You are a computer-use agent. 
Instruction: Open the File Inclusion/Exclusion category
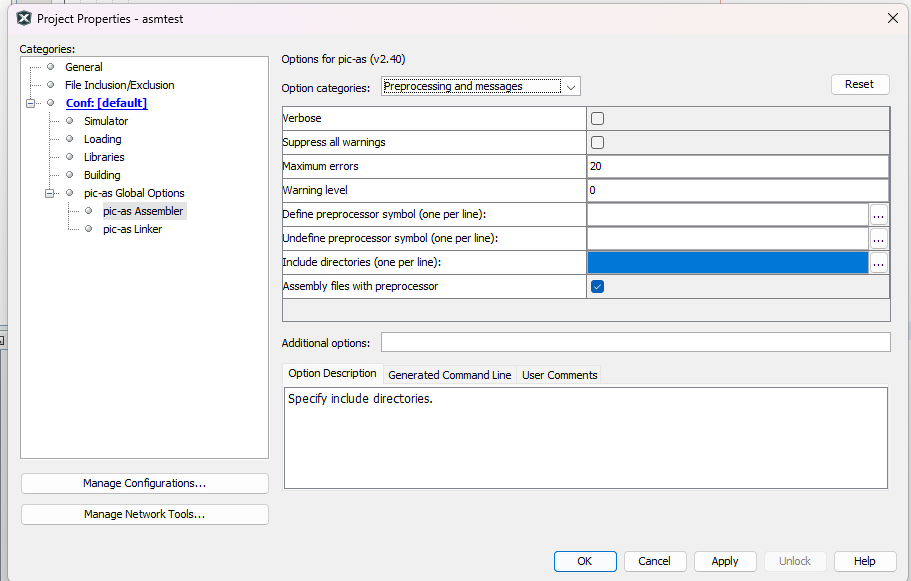point(119,85)
